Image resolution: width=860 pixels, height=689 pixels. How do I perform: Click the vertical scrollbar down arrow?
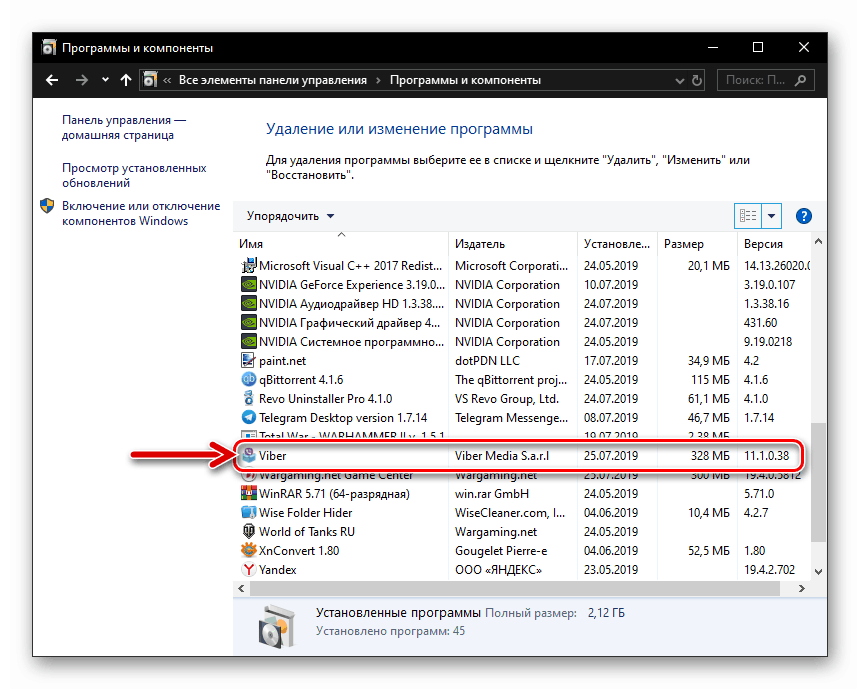click(818, 572)
